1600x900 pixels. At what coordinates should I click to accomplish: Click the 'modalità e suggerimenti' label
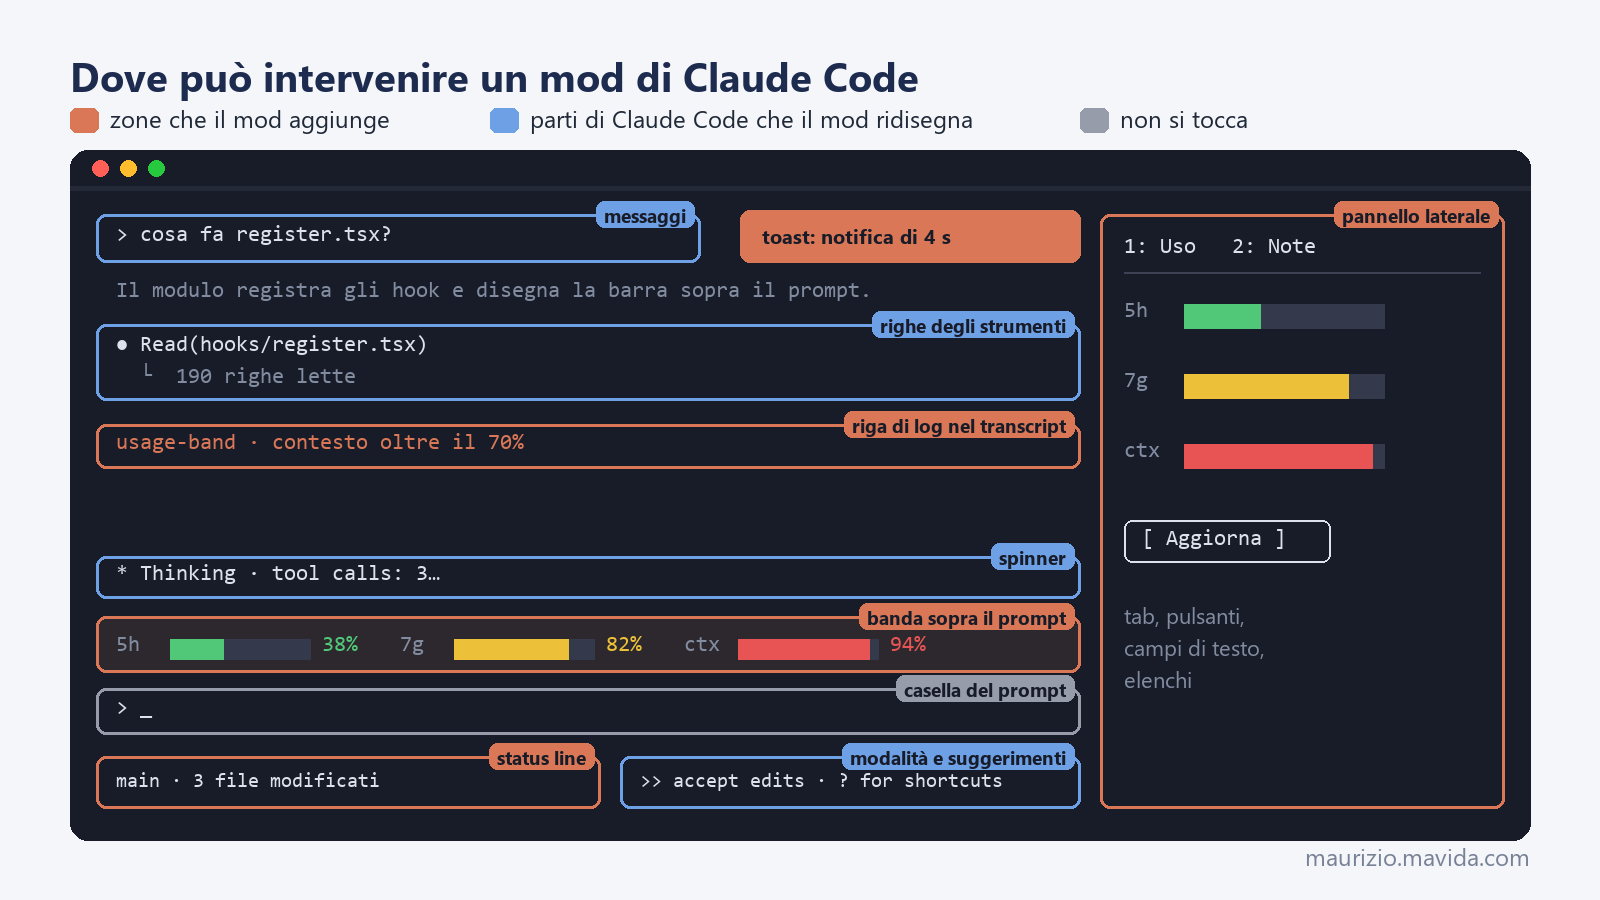[x=958, y=758]
